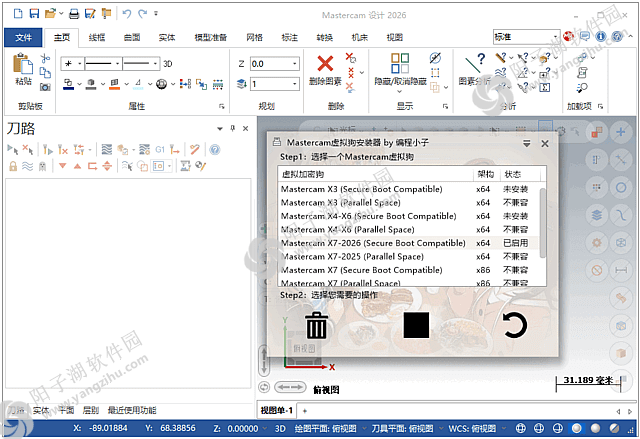640x439 pixels.
Task: Click the Open folder icon in quick access toolbar
Action: tap(50, 14)
